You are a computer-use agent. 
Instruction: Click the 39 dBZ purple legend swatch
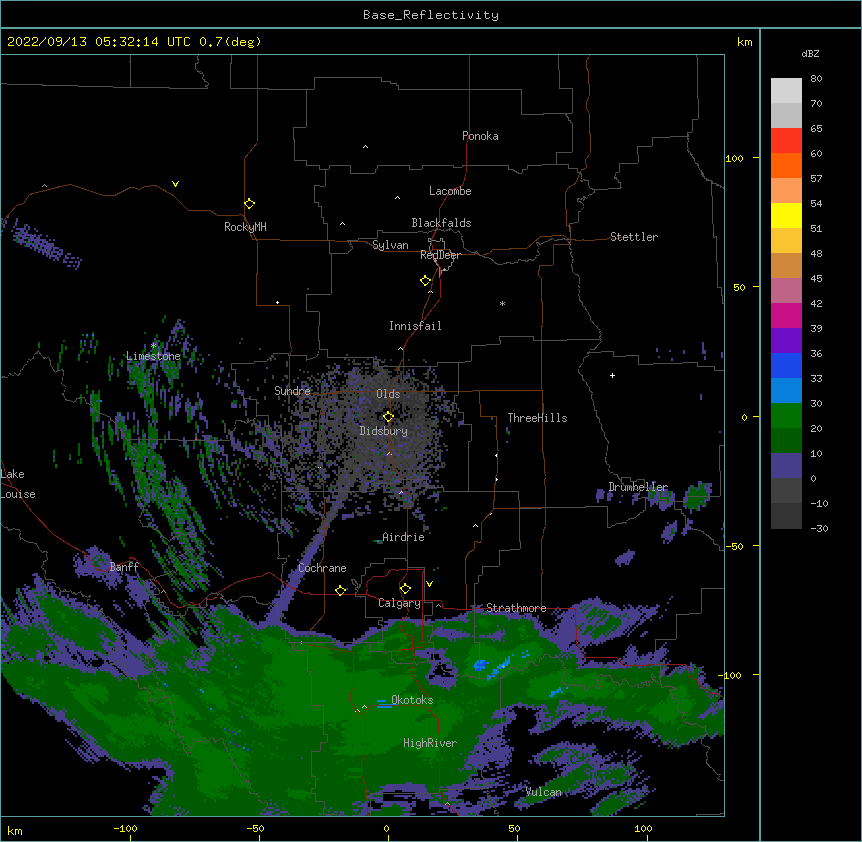[x=786, y=341]
